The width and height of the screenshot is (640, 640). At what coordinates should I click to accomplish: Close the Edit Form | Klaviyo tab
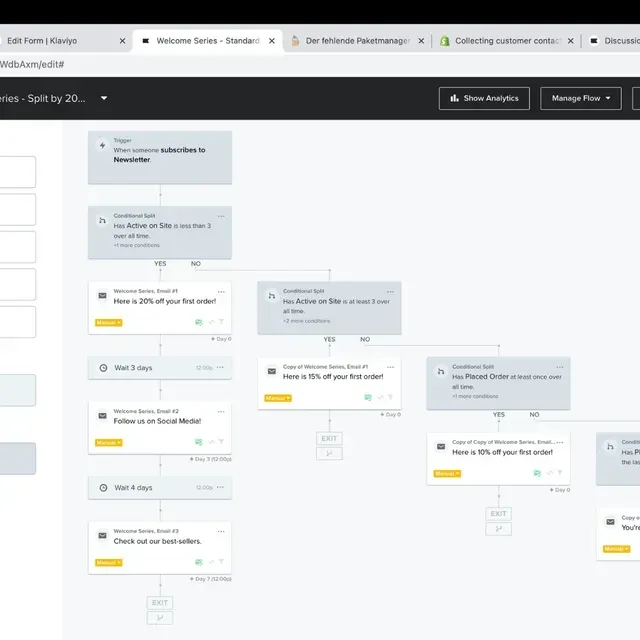coord(122,41)
